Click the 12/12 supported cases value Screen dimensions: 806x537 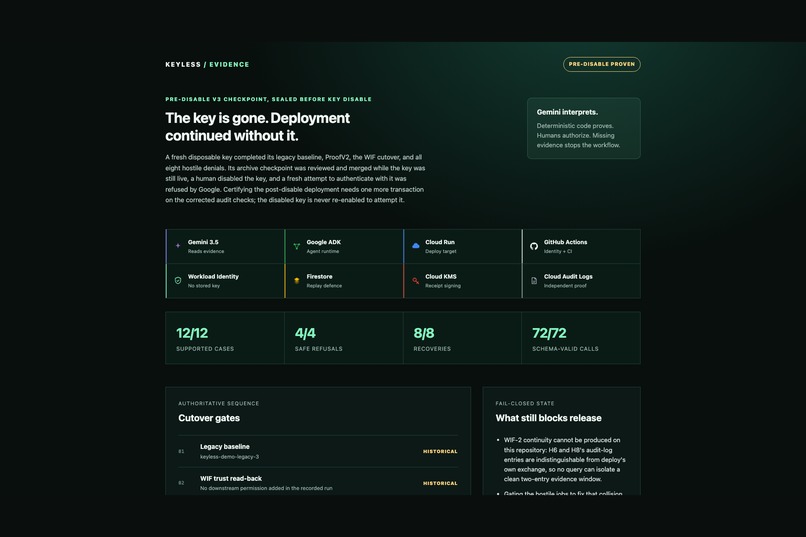(192, 333)
